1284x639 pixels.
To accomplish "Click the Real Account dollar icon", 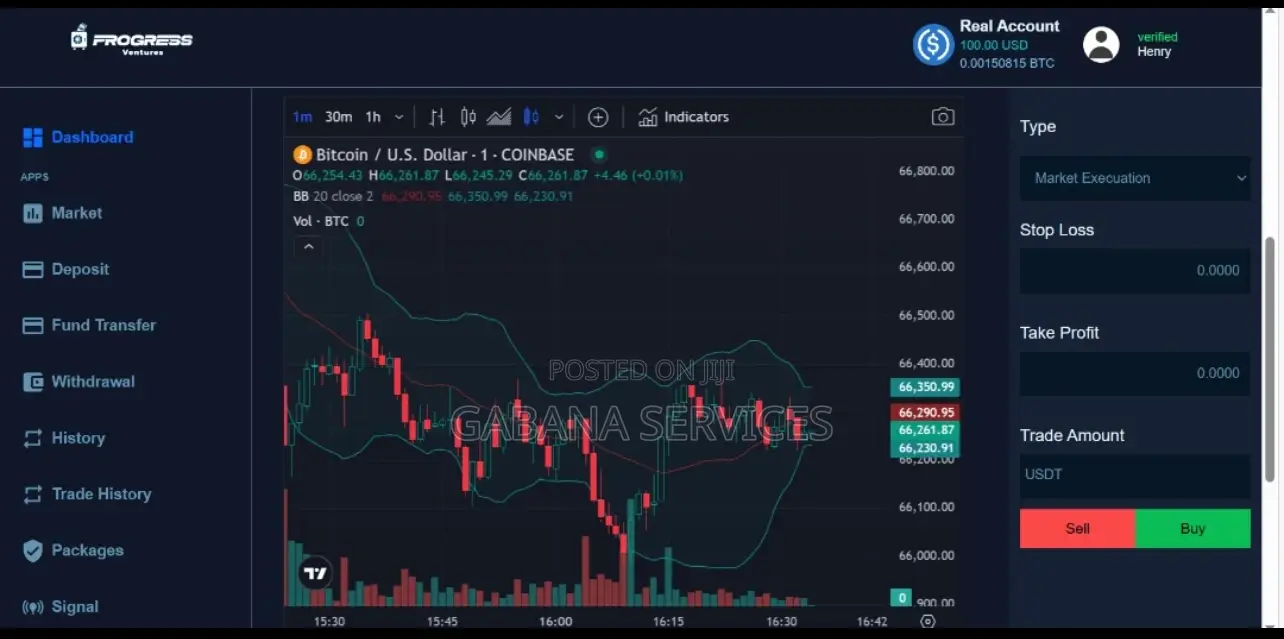I will 933,45.
